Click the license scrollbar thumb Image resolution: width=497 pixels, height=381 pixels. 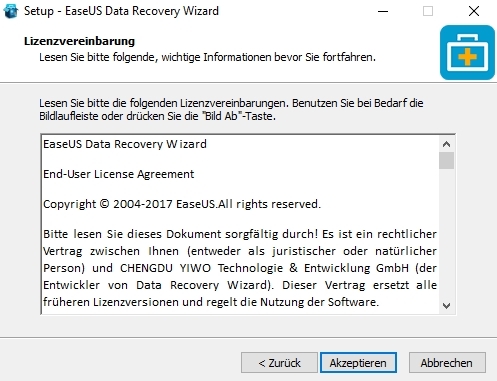tap(446, 161)
